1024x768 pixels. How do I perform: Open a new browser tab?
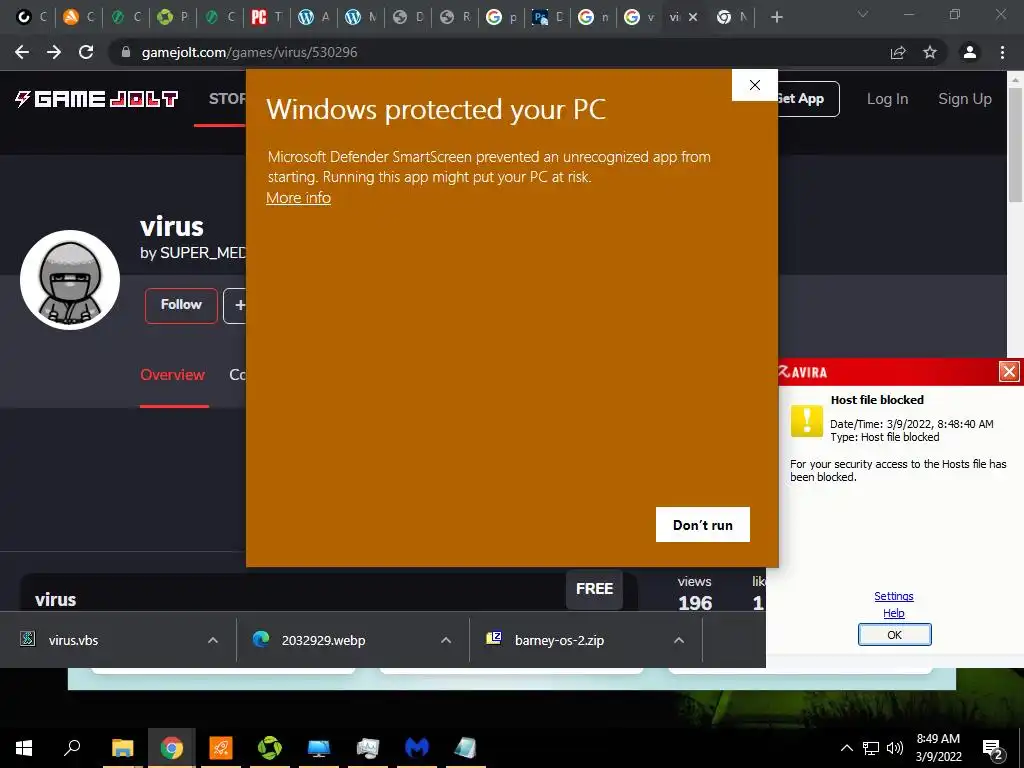pos(776,18)
